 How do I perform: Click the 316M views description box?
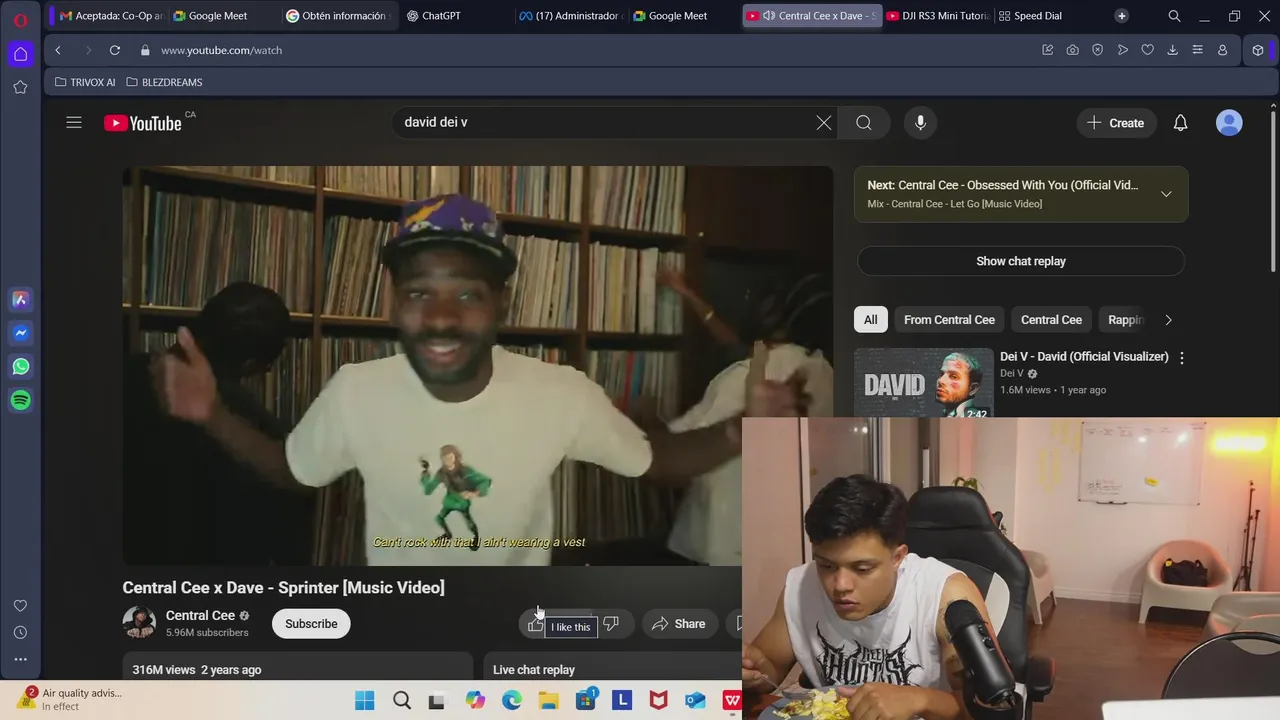click(298, 667)
